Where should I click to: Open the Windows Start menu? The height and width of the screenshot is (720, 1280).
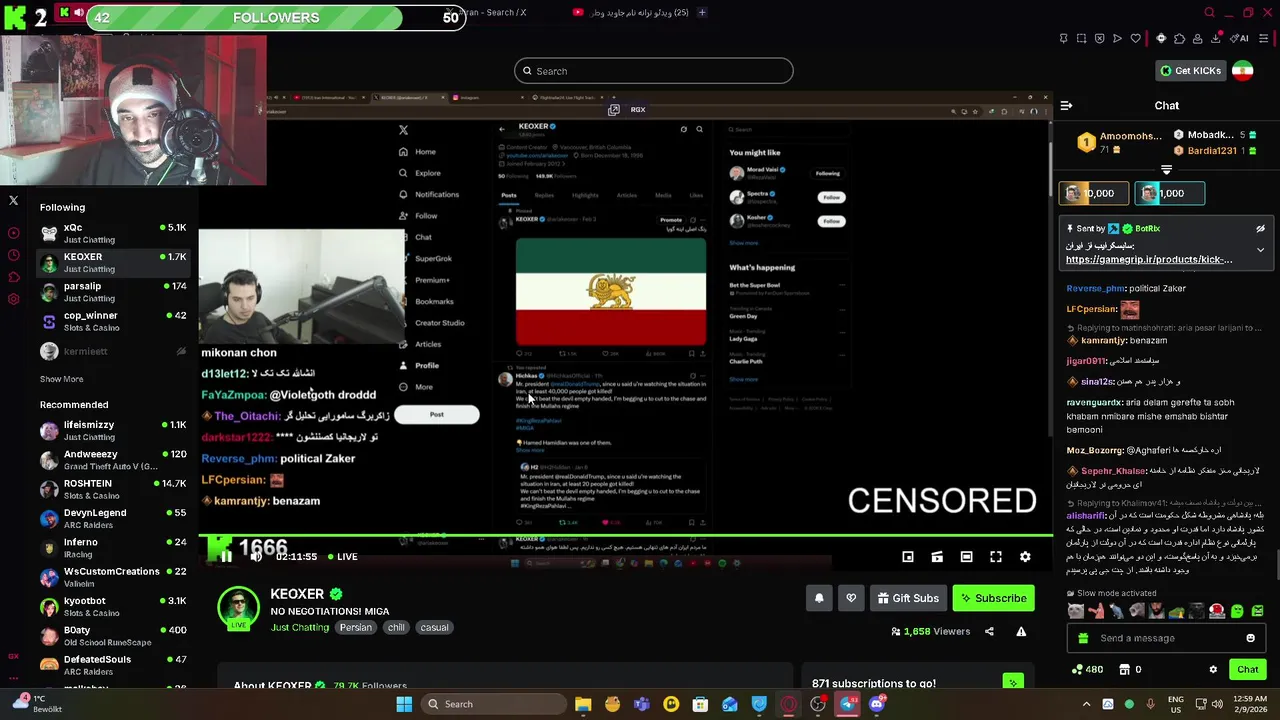point(404,704)
